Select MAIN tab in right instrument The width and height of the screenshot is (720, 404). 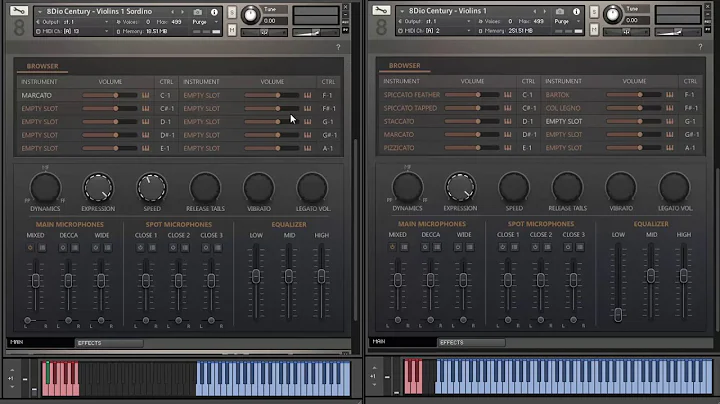(403, 342)
